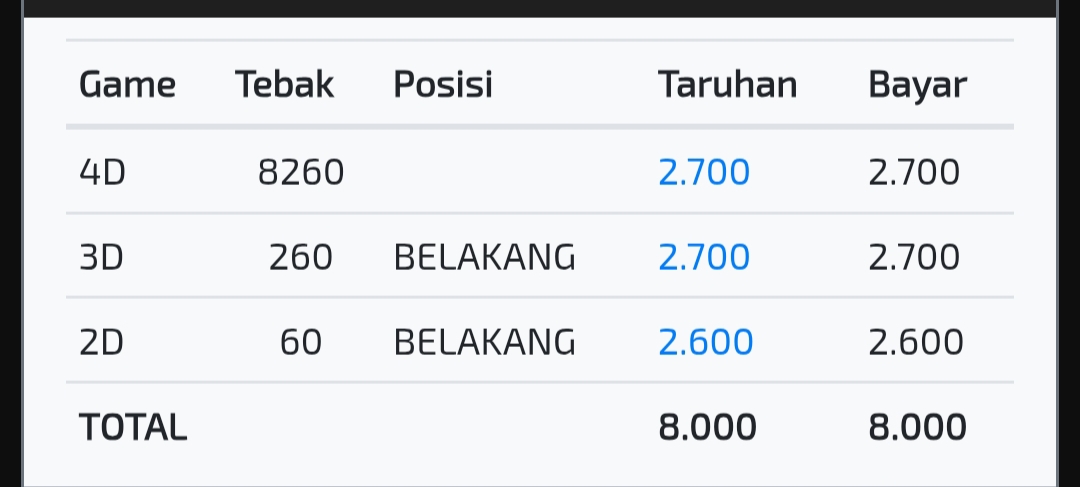Click the Bayar column header
Viewport: 1080px width, 487px height.
(917, 86)
